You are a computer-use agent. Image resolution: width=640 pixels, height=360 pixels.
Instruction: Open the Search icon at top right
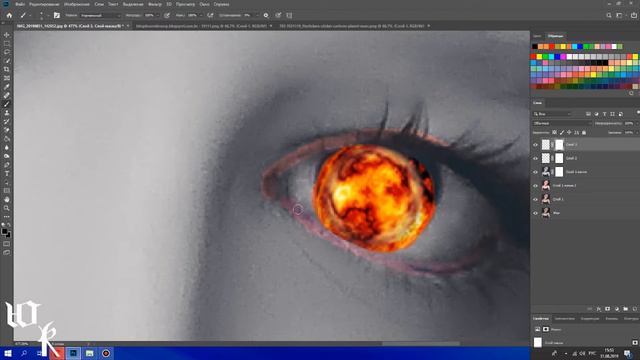point(609,16)
